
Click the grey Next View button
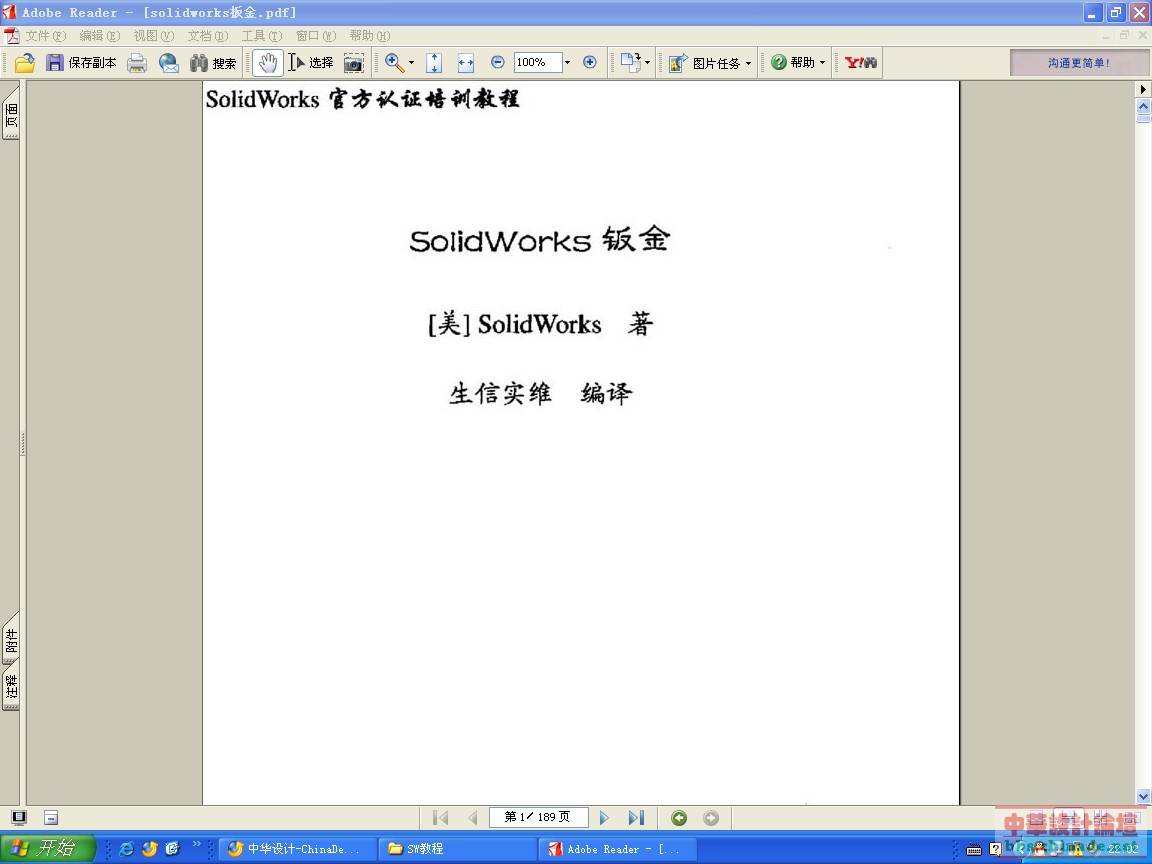click(x=710, y=818)
